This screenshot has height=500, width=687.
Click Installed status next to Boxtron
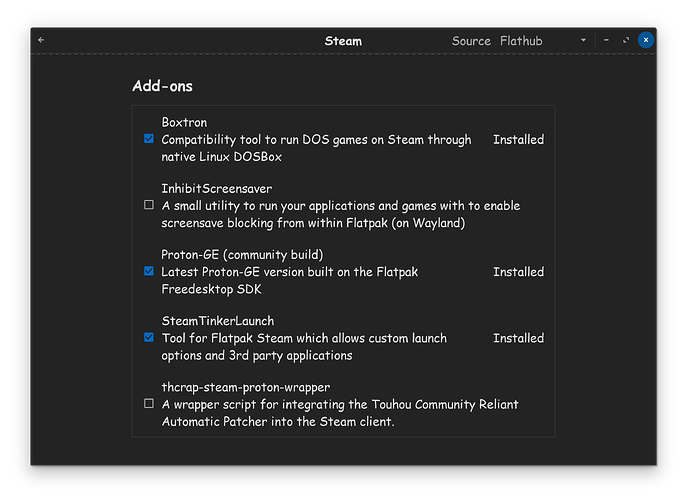tap(518, 139)
